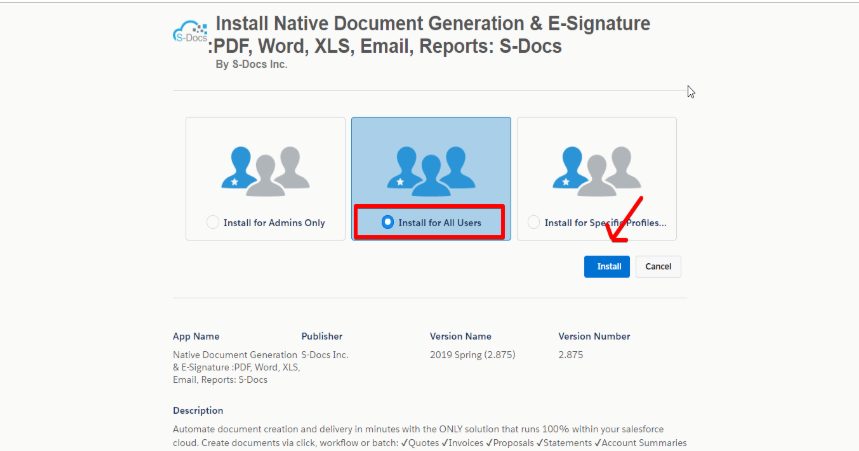
Task: Click the publisher value S-Docs Inc.
Action: tap(325, 355)
